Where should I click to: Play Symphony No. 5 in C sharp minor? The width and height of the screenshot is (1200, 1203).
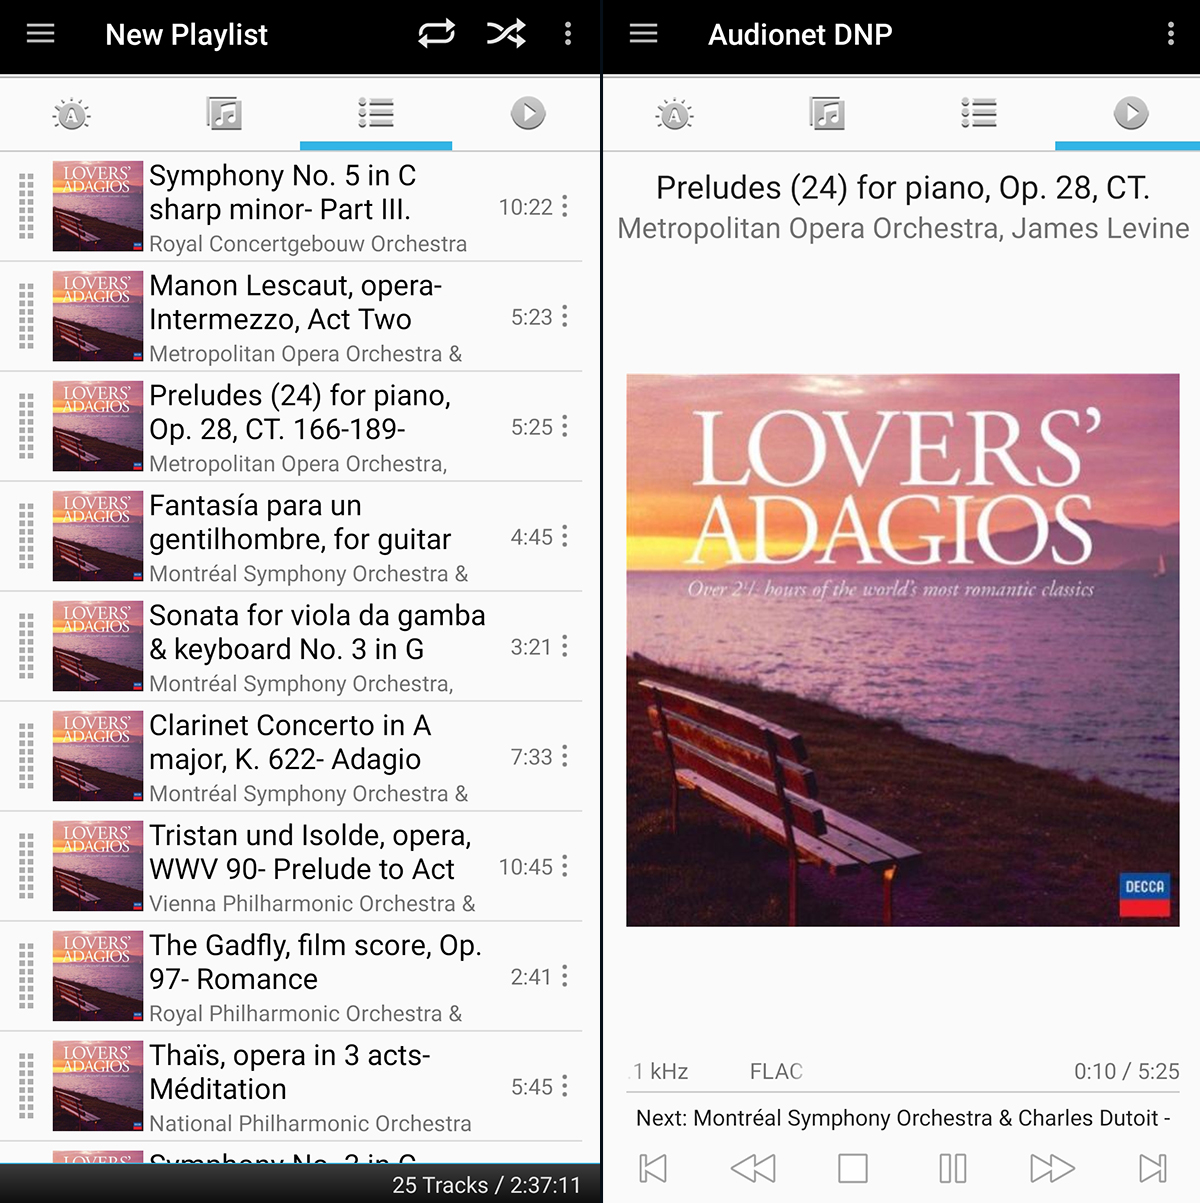pyautogui.click(x=291, y=207)
